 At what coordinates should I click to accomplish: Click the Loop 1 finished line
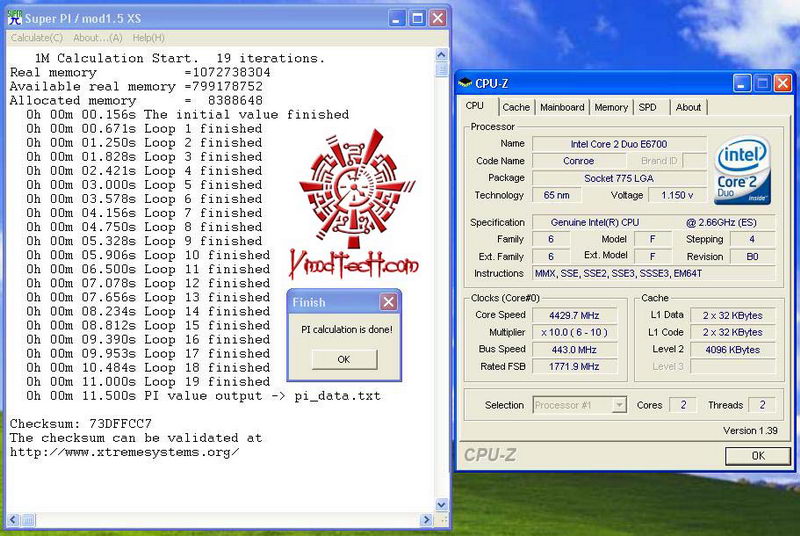144,129
